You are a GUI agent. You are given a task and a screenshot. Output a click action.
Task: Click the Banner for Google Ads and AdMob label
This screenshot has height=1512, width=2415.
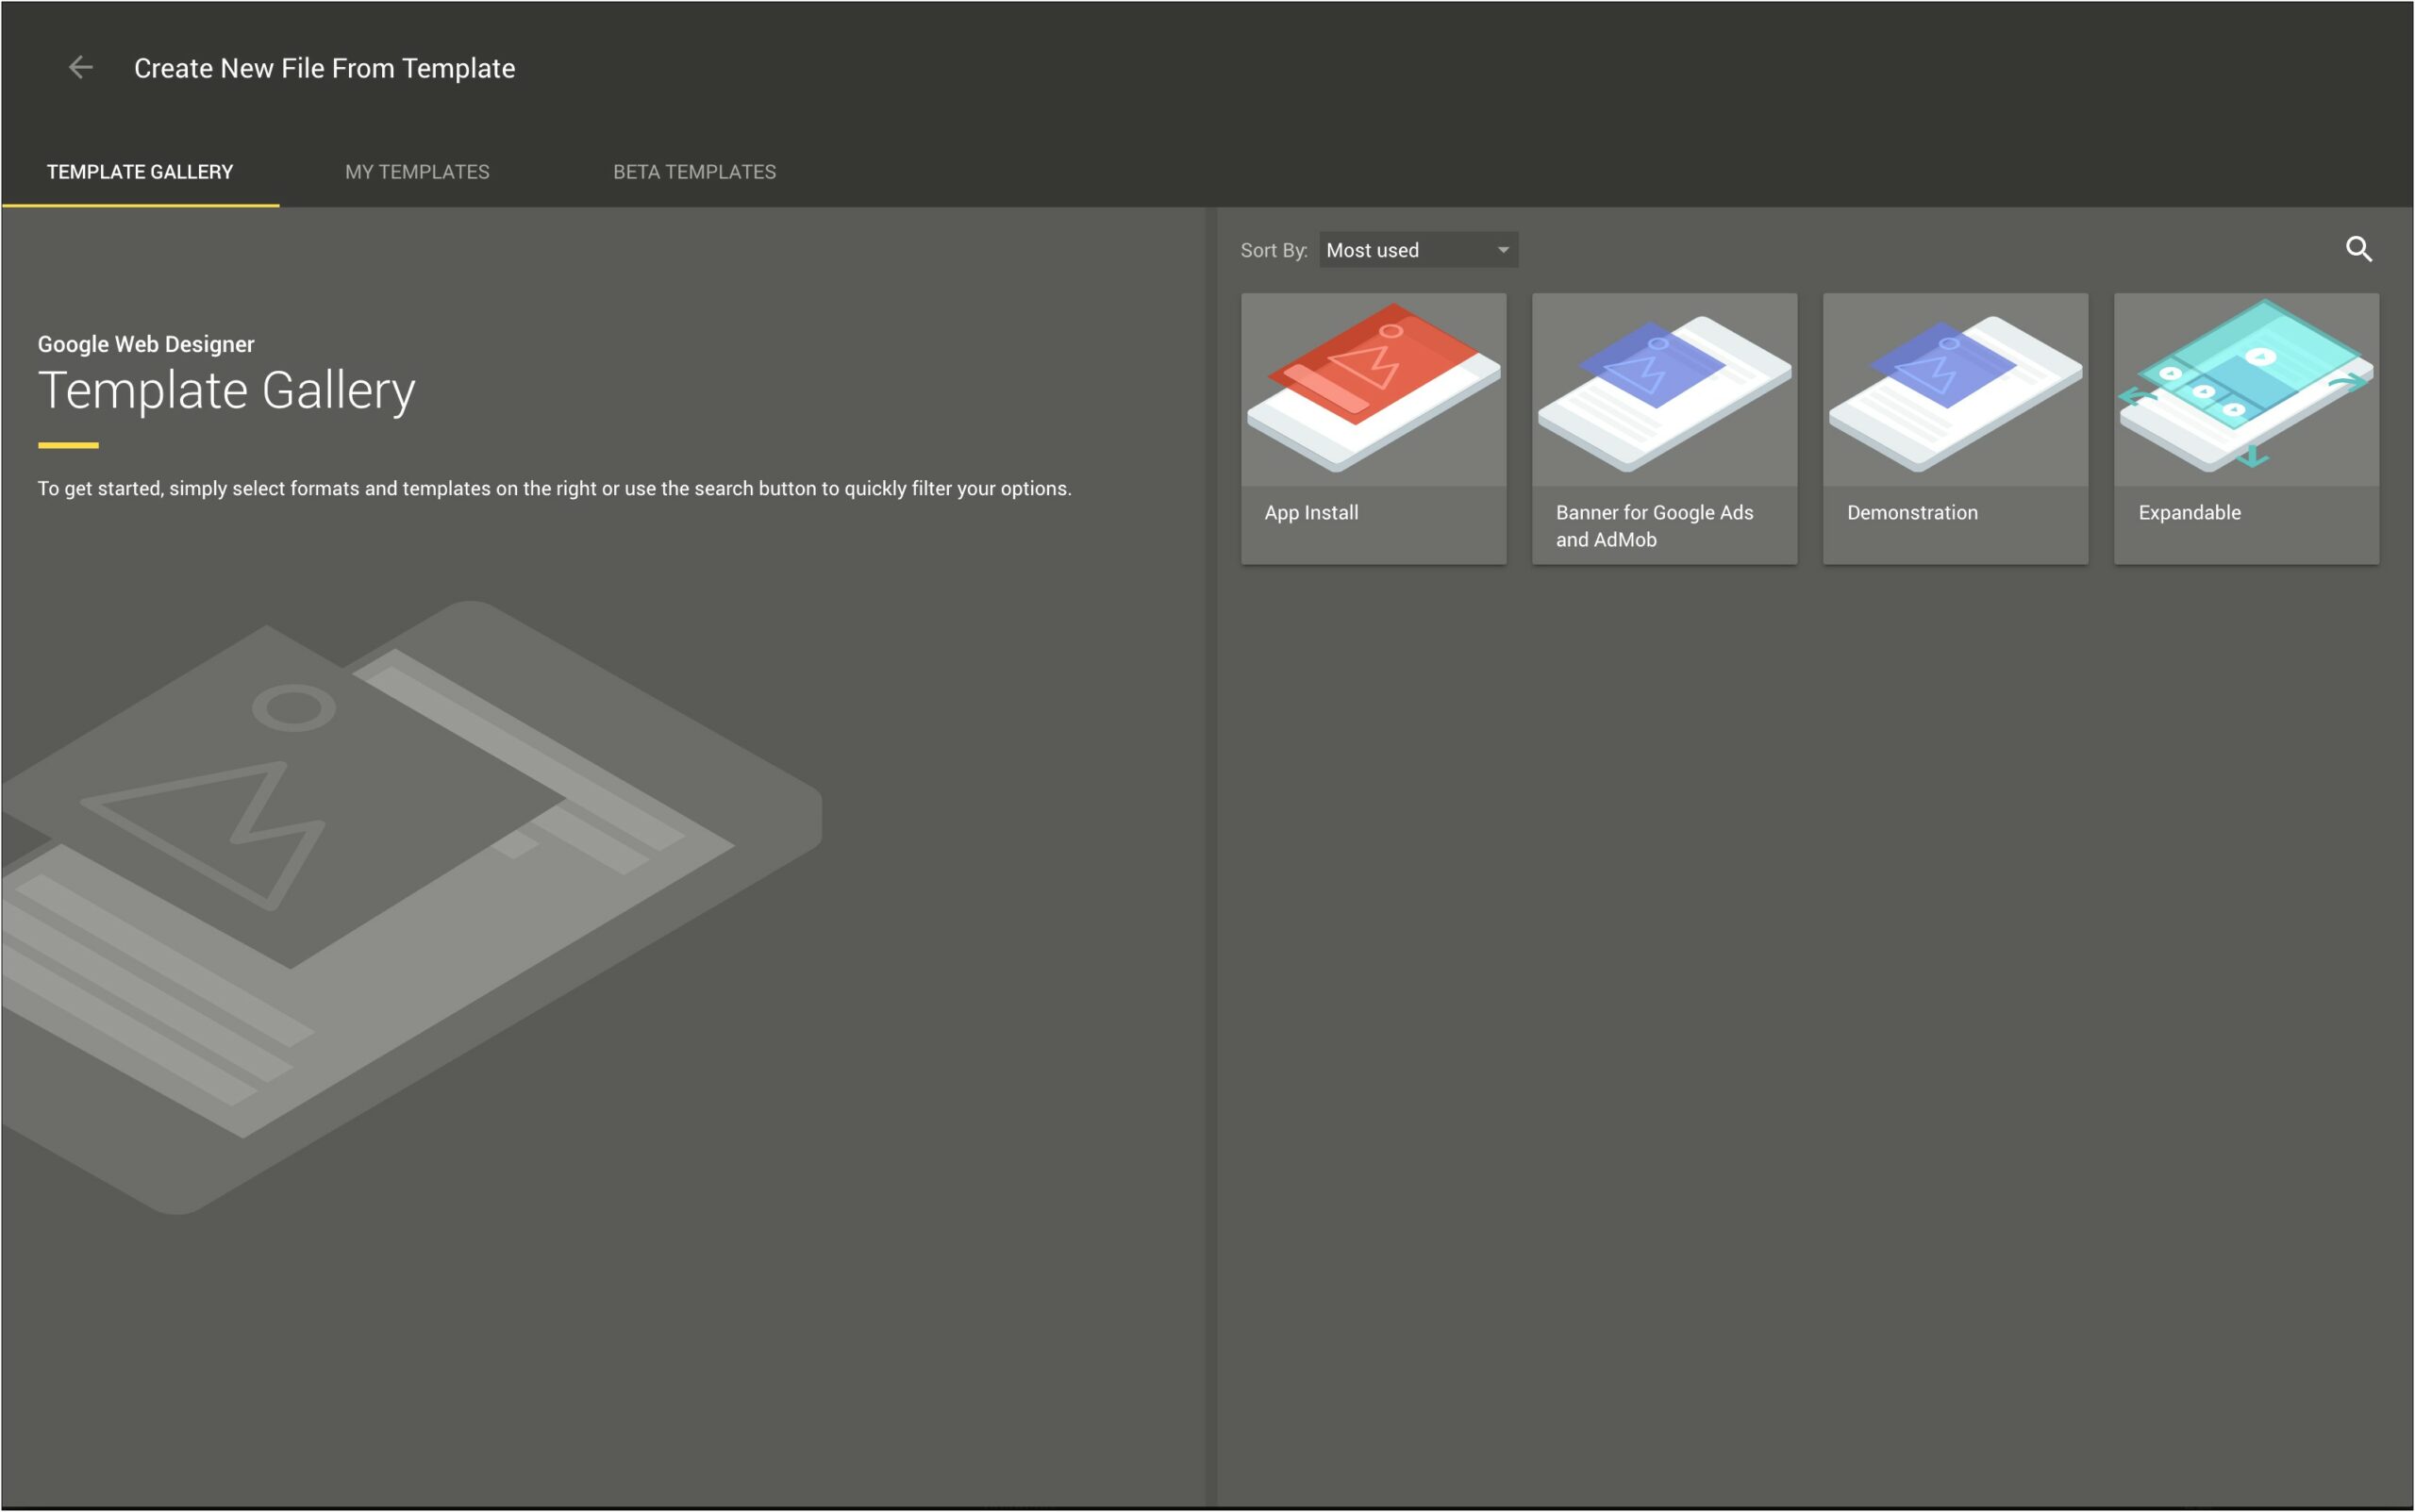1654,526
